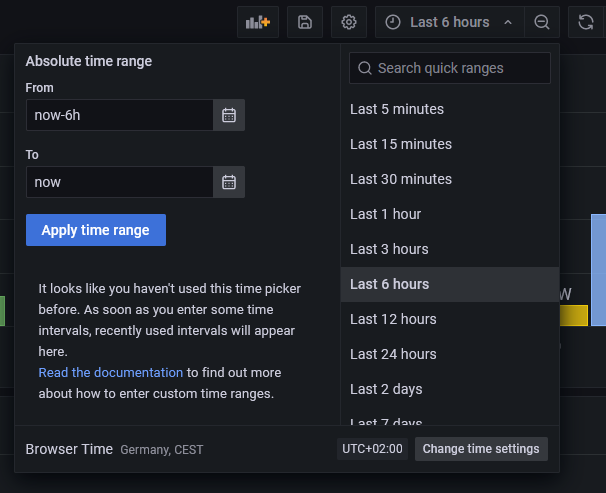This screenshot has height=493, width=606.
Task: Choose the Last 24 hours range
Action: [x=393, y=354]
